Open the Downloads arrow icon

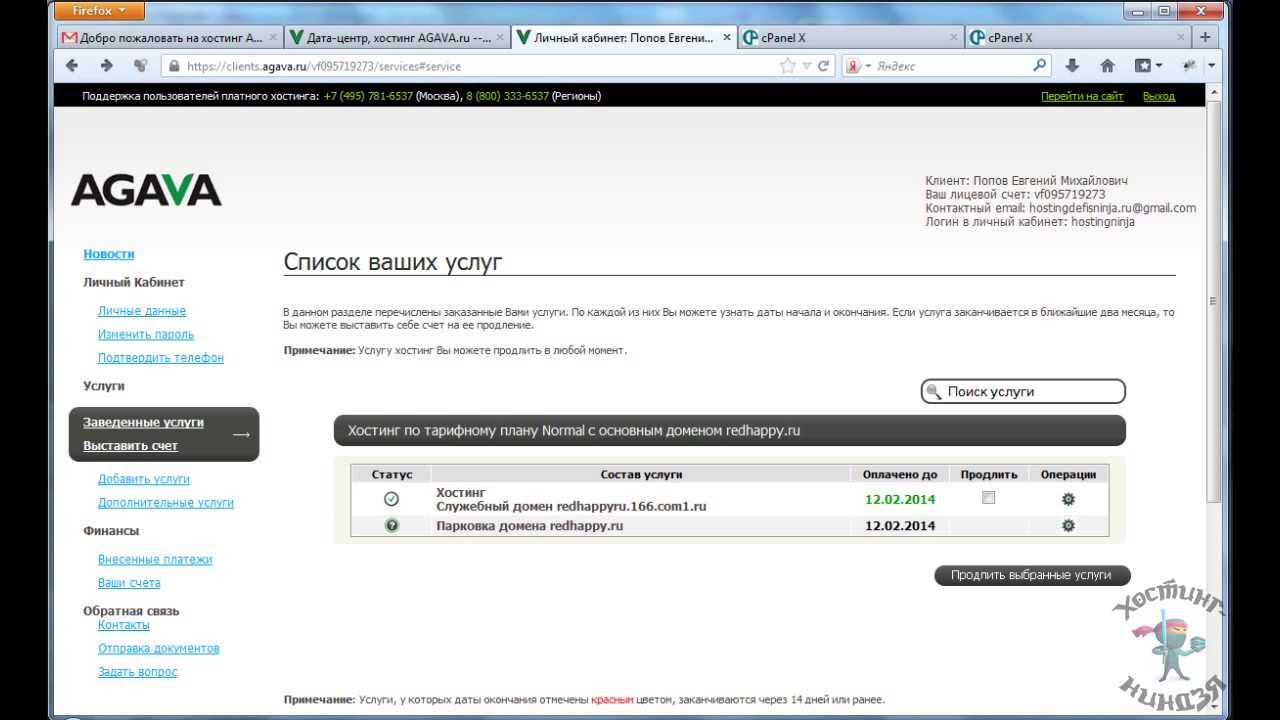tap(1072, 66)
